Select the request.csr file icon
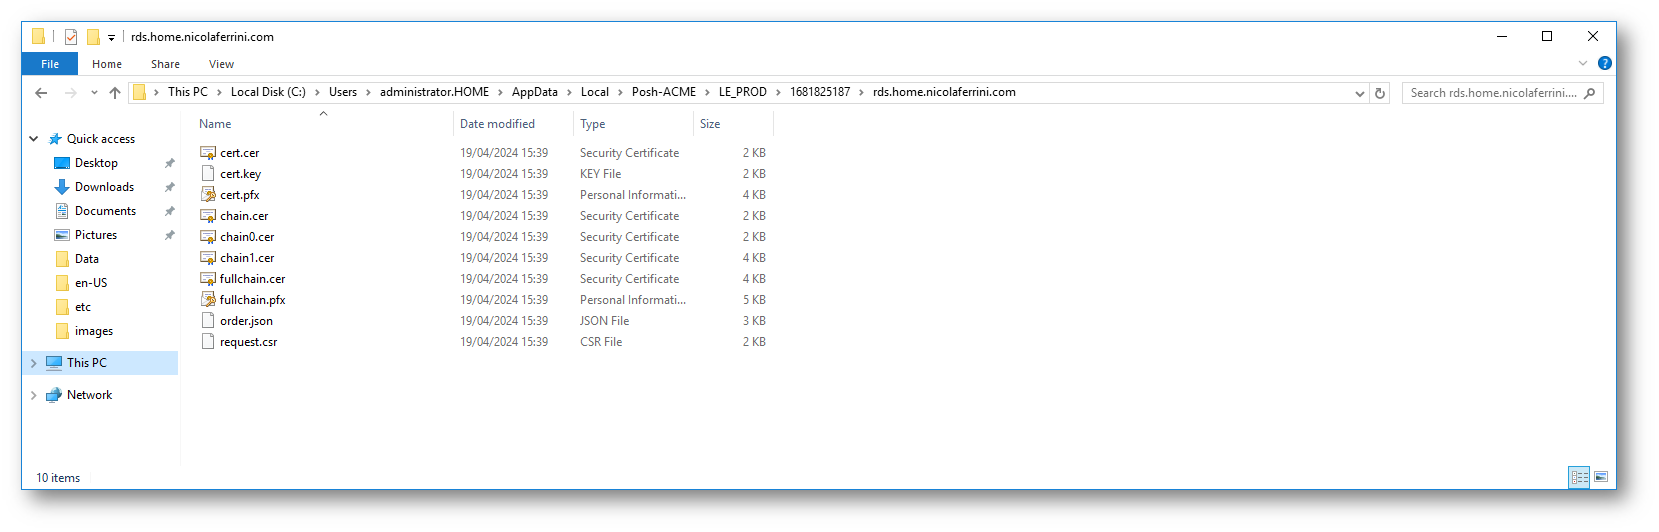 coord(208,342)
